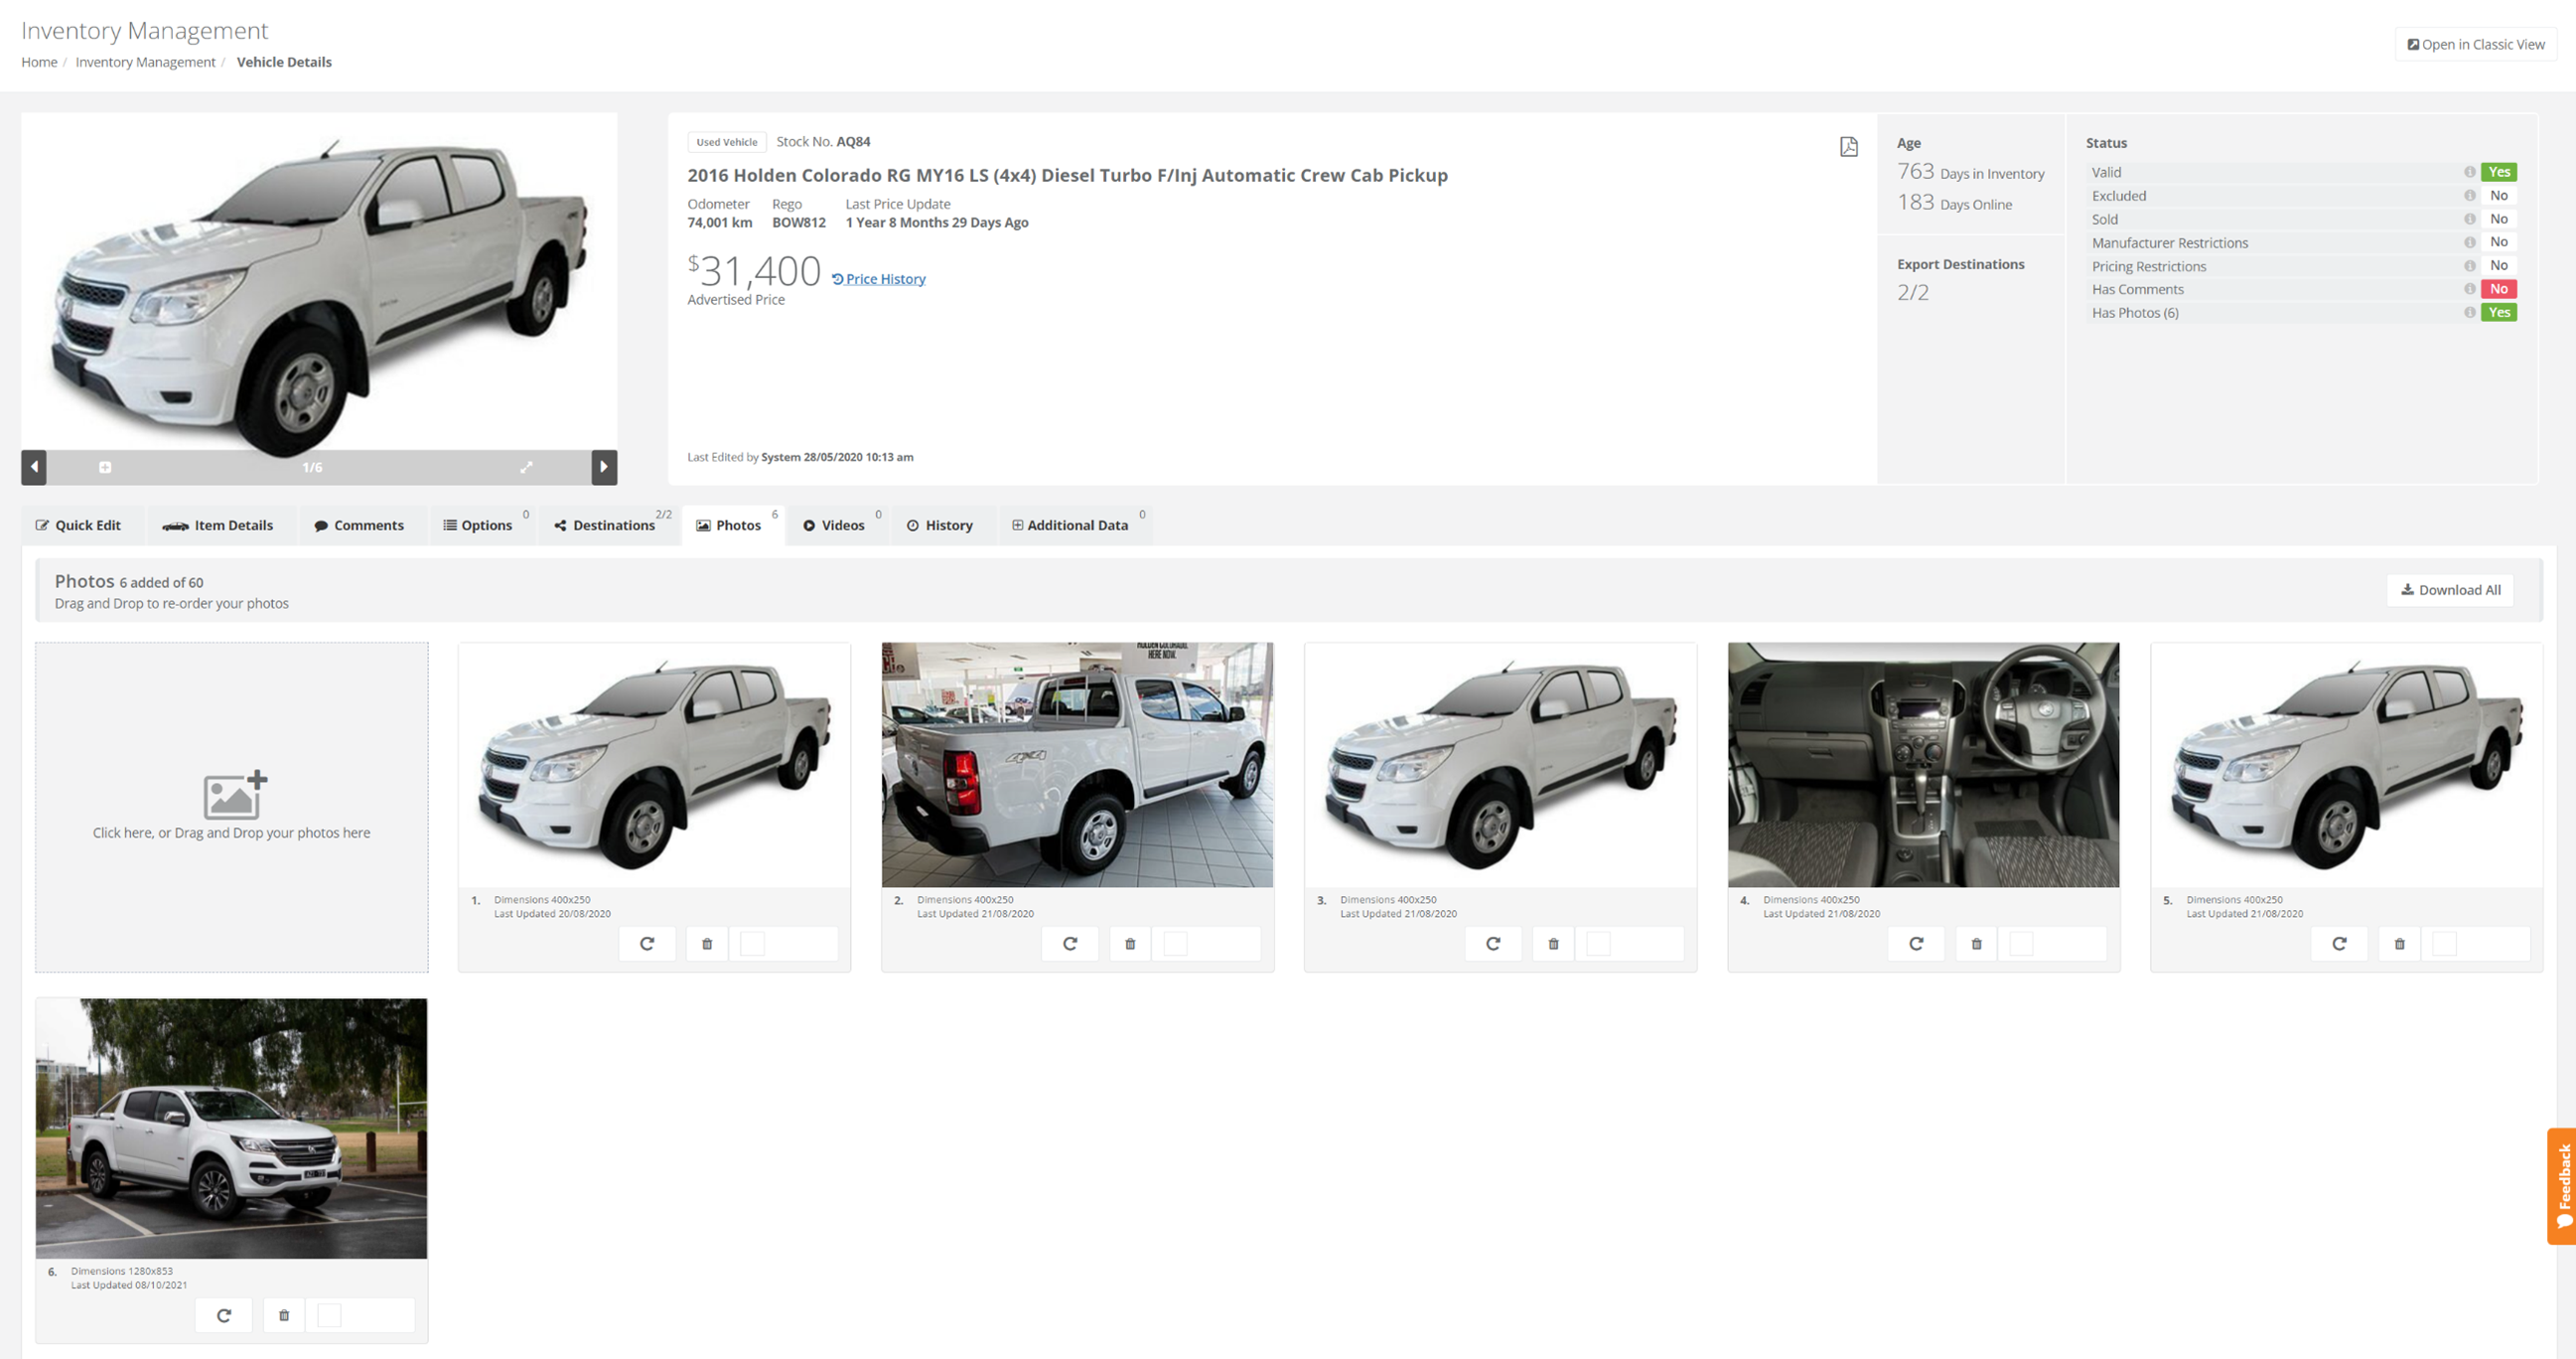This screenshot has width=2576, height=1359.
Task: Click the stock number AQ84
Action: pyautogui.click(x=853, y=142)
